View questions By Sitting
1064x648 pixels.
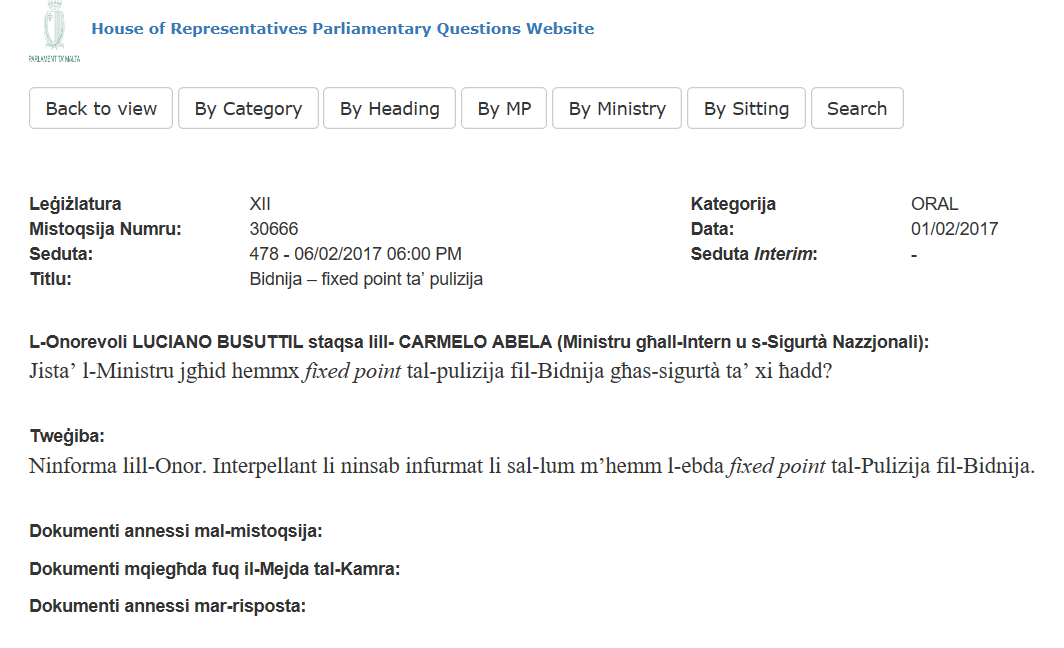pos(746,108)
